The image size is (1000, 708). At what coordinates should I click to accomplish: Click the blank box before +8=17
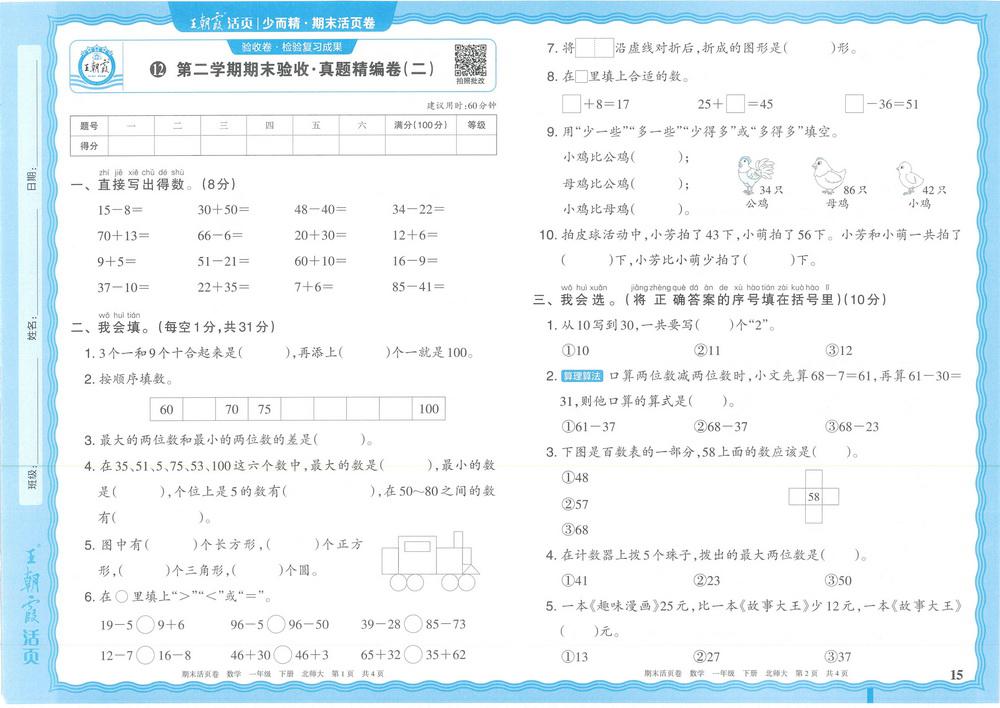(571, 103)
